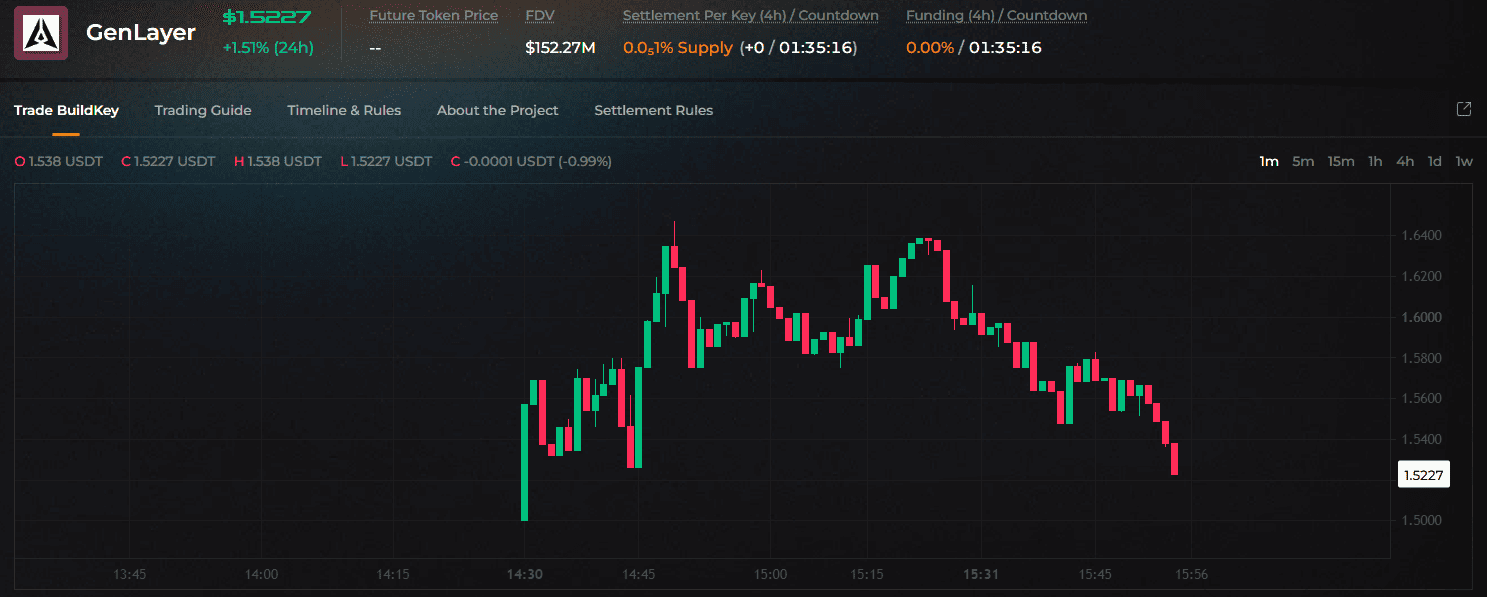
Task: Click the FDV label
Action: 540,16
